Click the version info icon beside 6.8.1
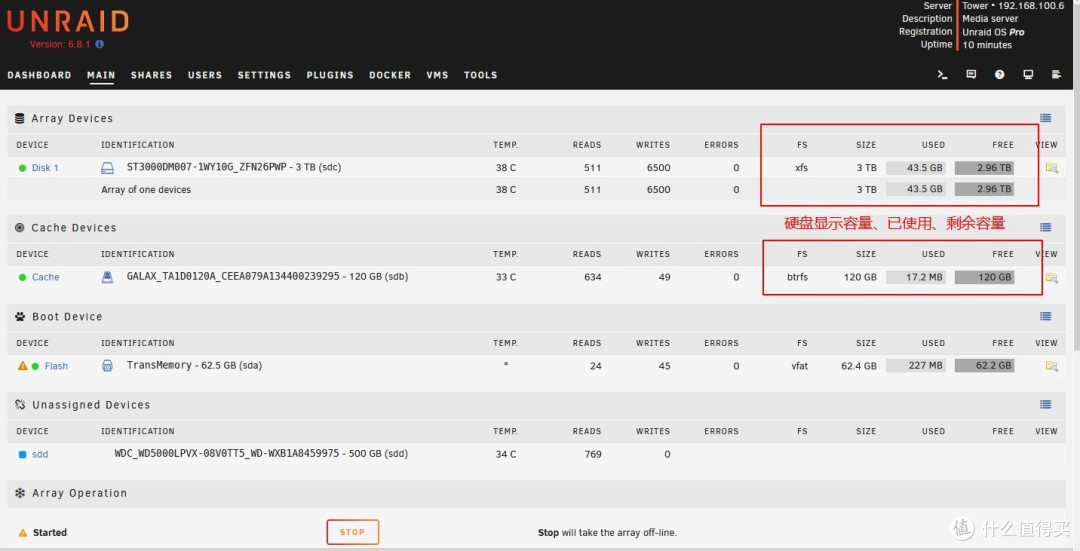1080x551 pixels. click(99, 45)
